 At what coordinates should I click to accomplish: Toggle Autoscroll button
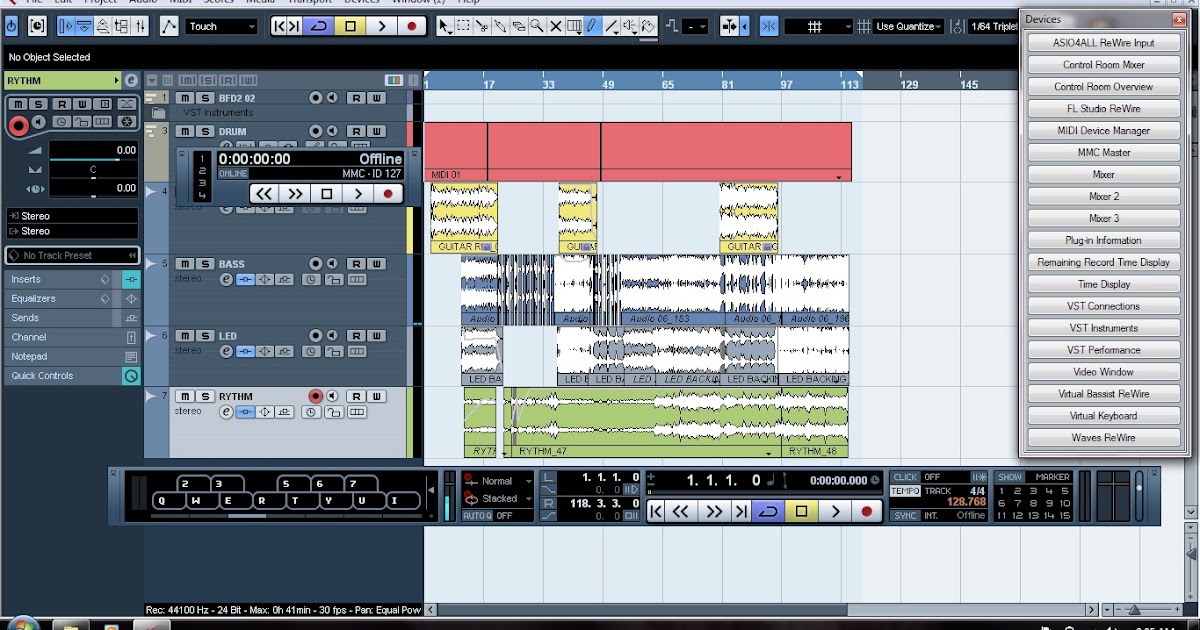click(x=728, y=27)
